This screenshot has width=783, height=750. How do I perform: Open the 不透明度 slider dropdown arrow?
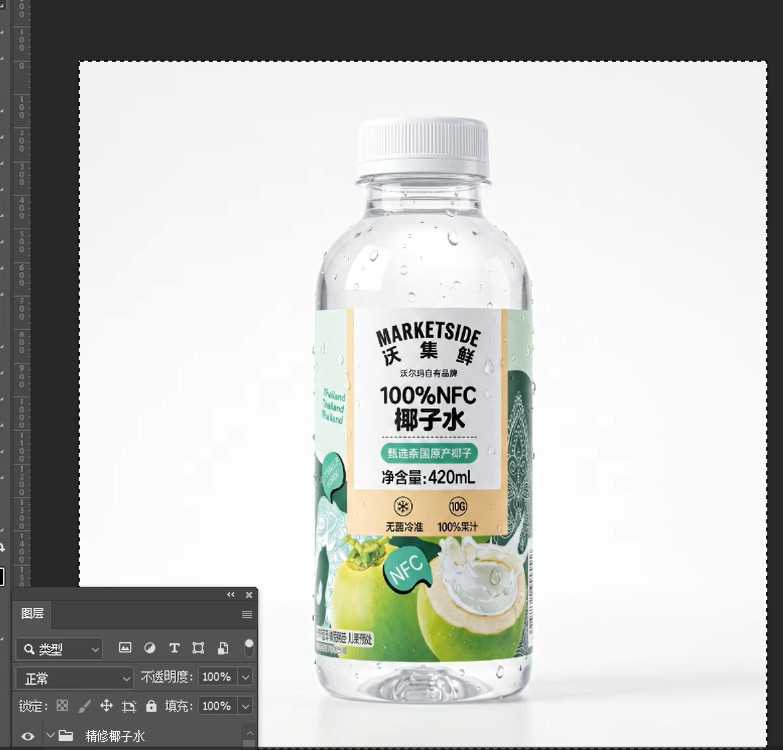pos(246,677)
